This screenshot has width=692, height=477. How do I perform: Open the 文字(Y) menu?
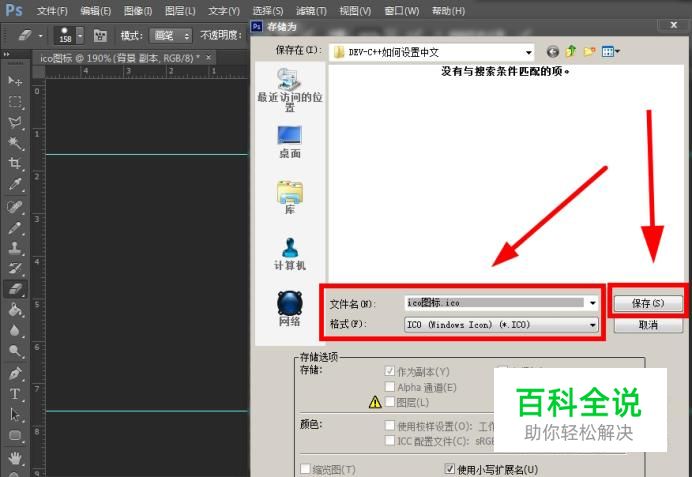(224, 11)
